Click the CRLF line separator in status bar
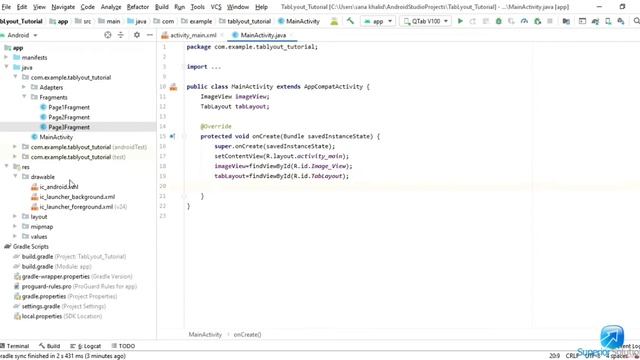640x360 pixels. click(572, 356)
